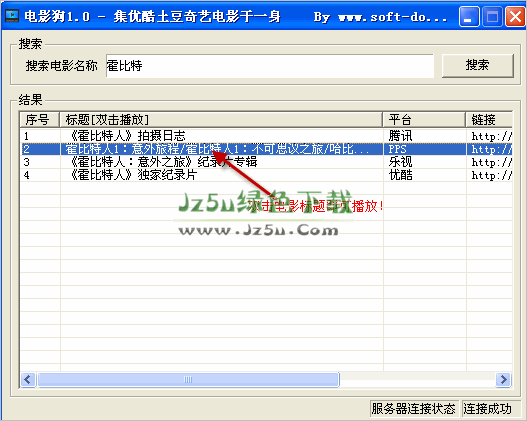Click the 平台 column header
The image size is (527, 421).
coord(424,120)
